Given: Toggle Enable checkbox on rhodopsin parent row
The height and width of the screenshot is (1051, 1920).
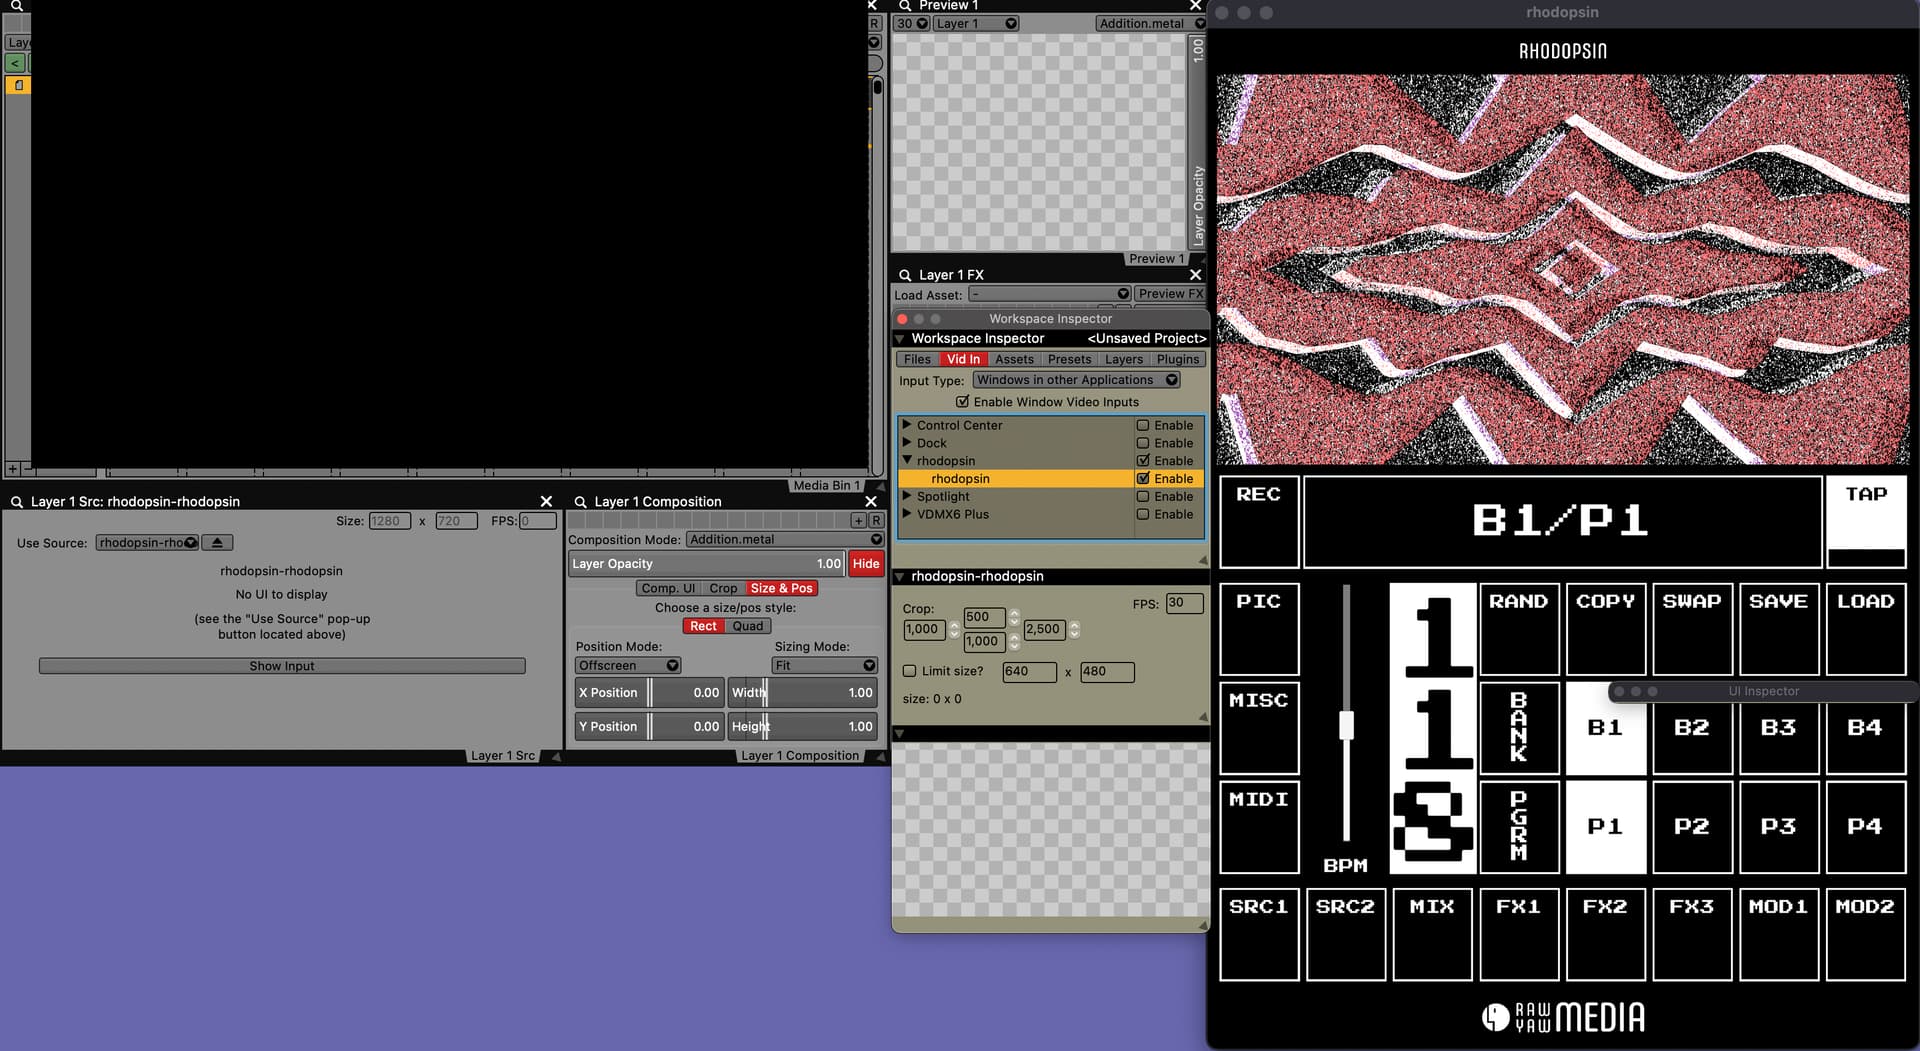Looking at the screenshot, I should 1143,461.
